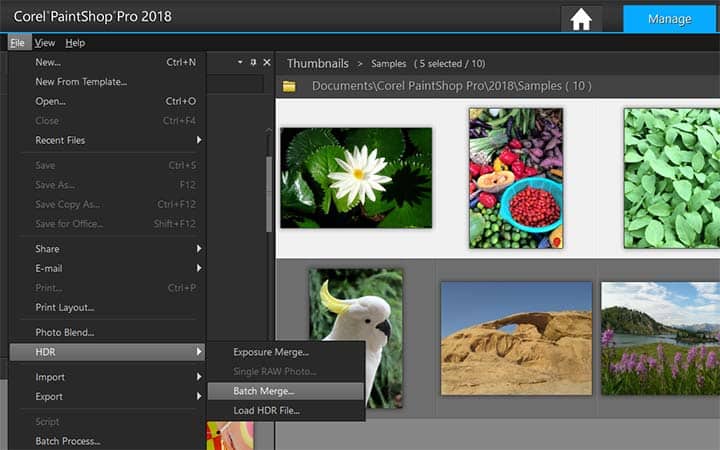Expand the E-mail submenu
This screenshot has height=450, width=720.
click(x=107, y=268)
